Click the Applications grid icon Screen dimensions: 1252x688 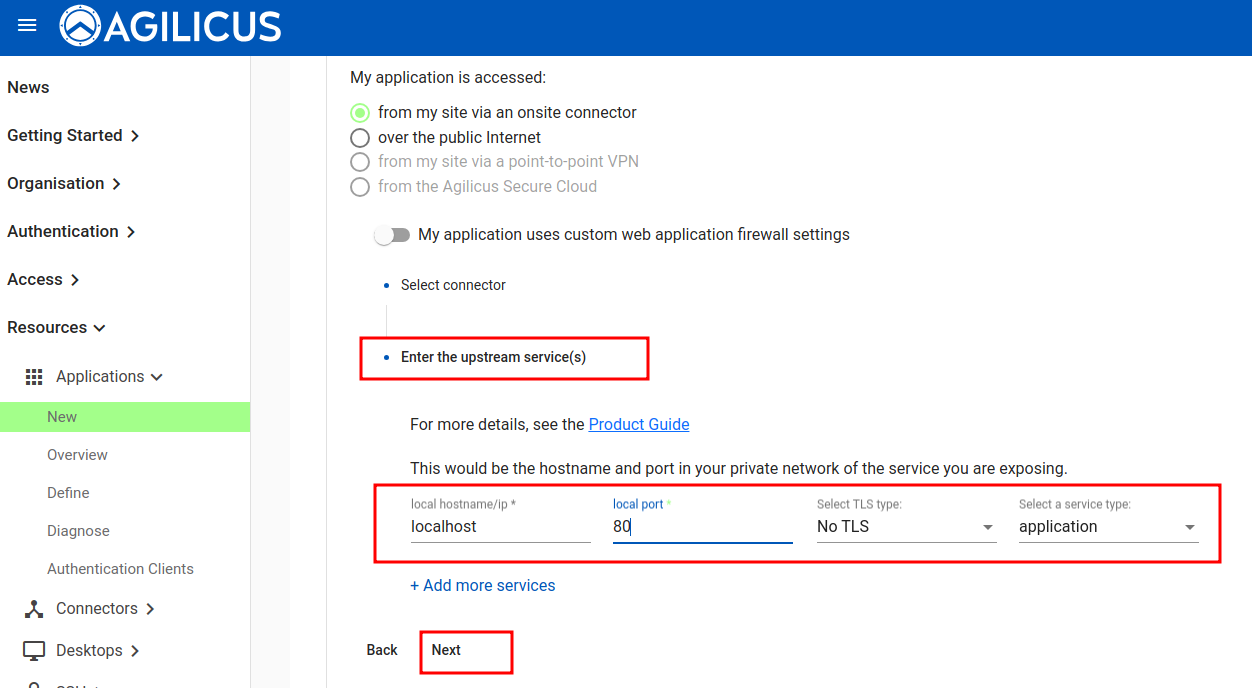coord(34,377)
